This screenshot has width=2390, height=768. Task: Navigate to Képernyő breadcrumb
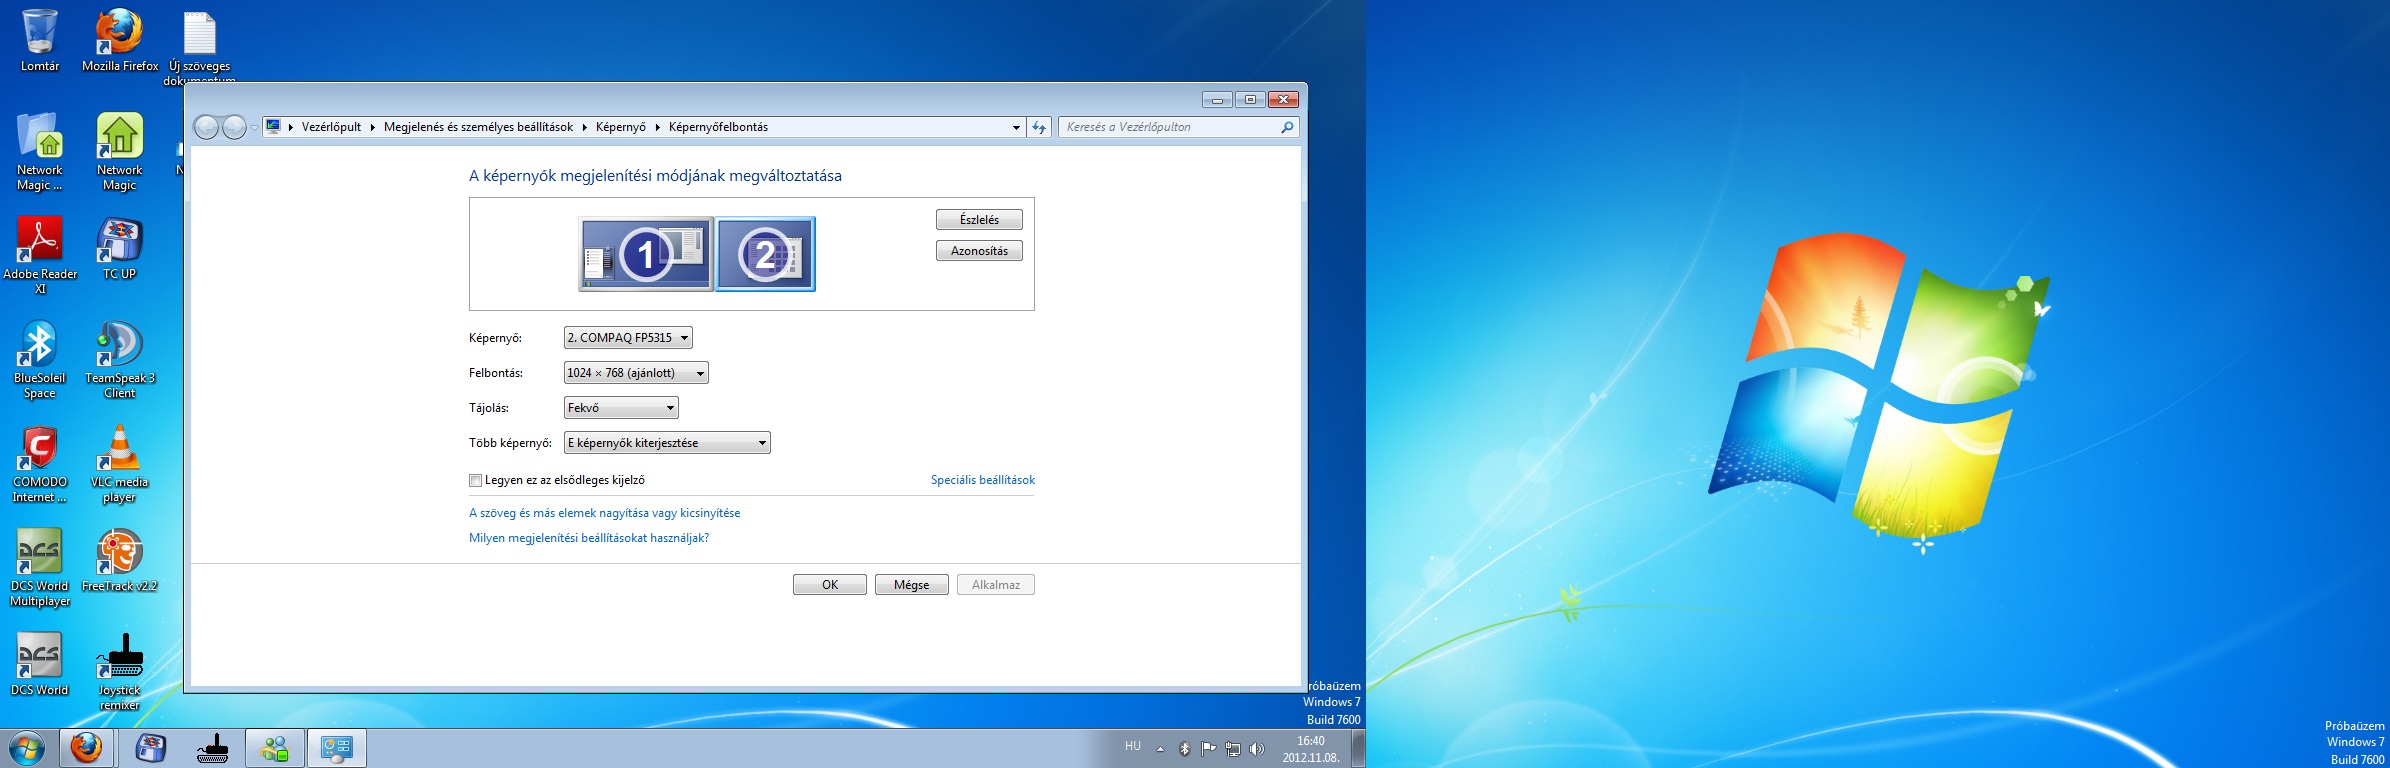click(621, 127)
